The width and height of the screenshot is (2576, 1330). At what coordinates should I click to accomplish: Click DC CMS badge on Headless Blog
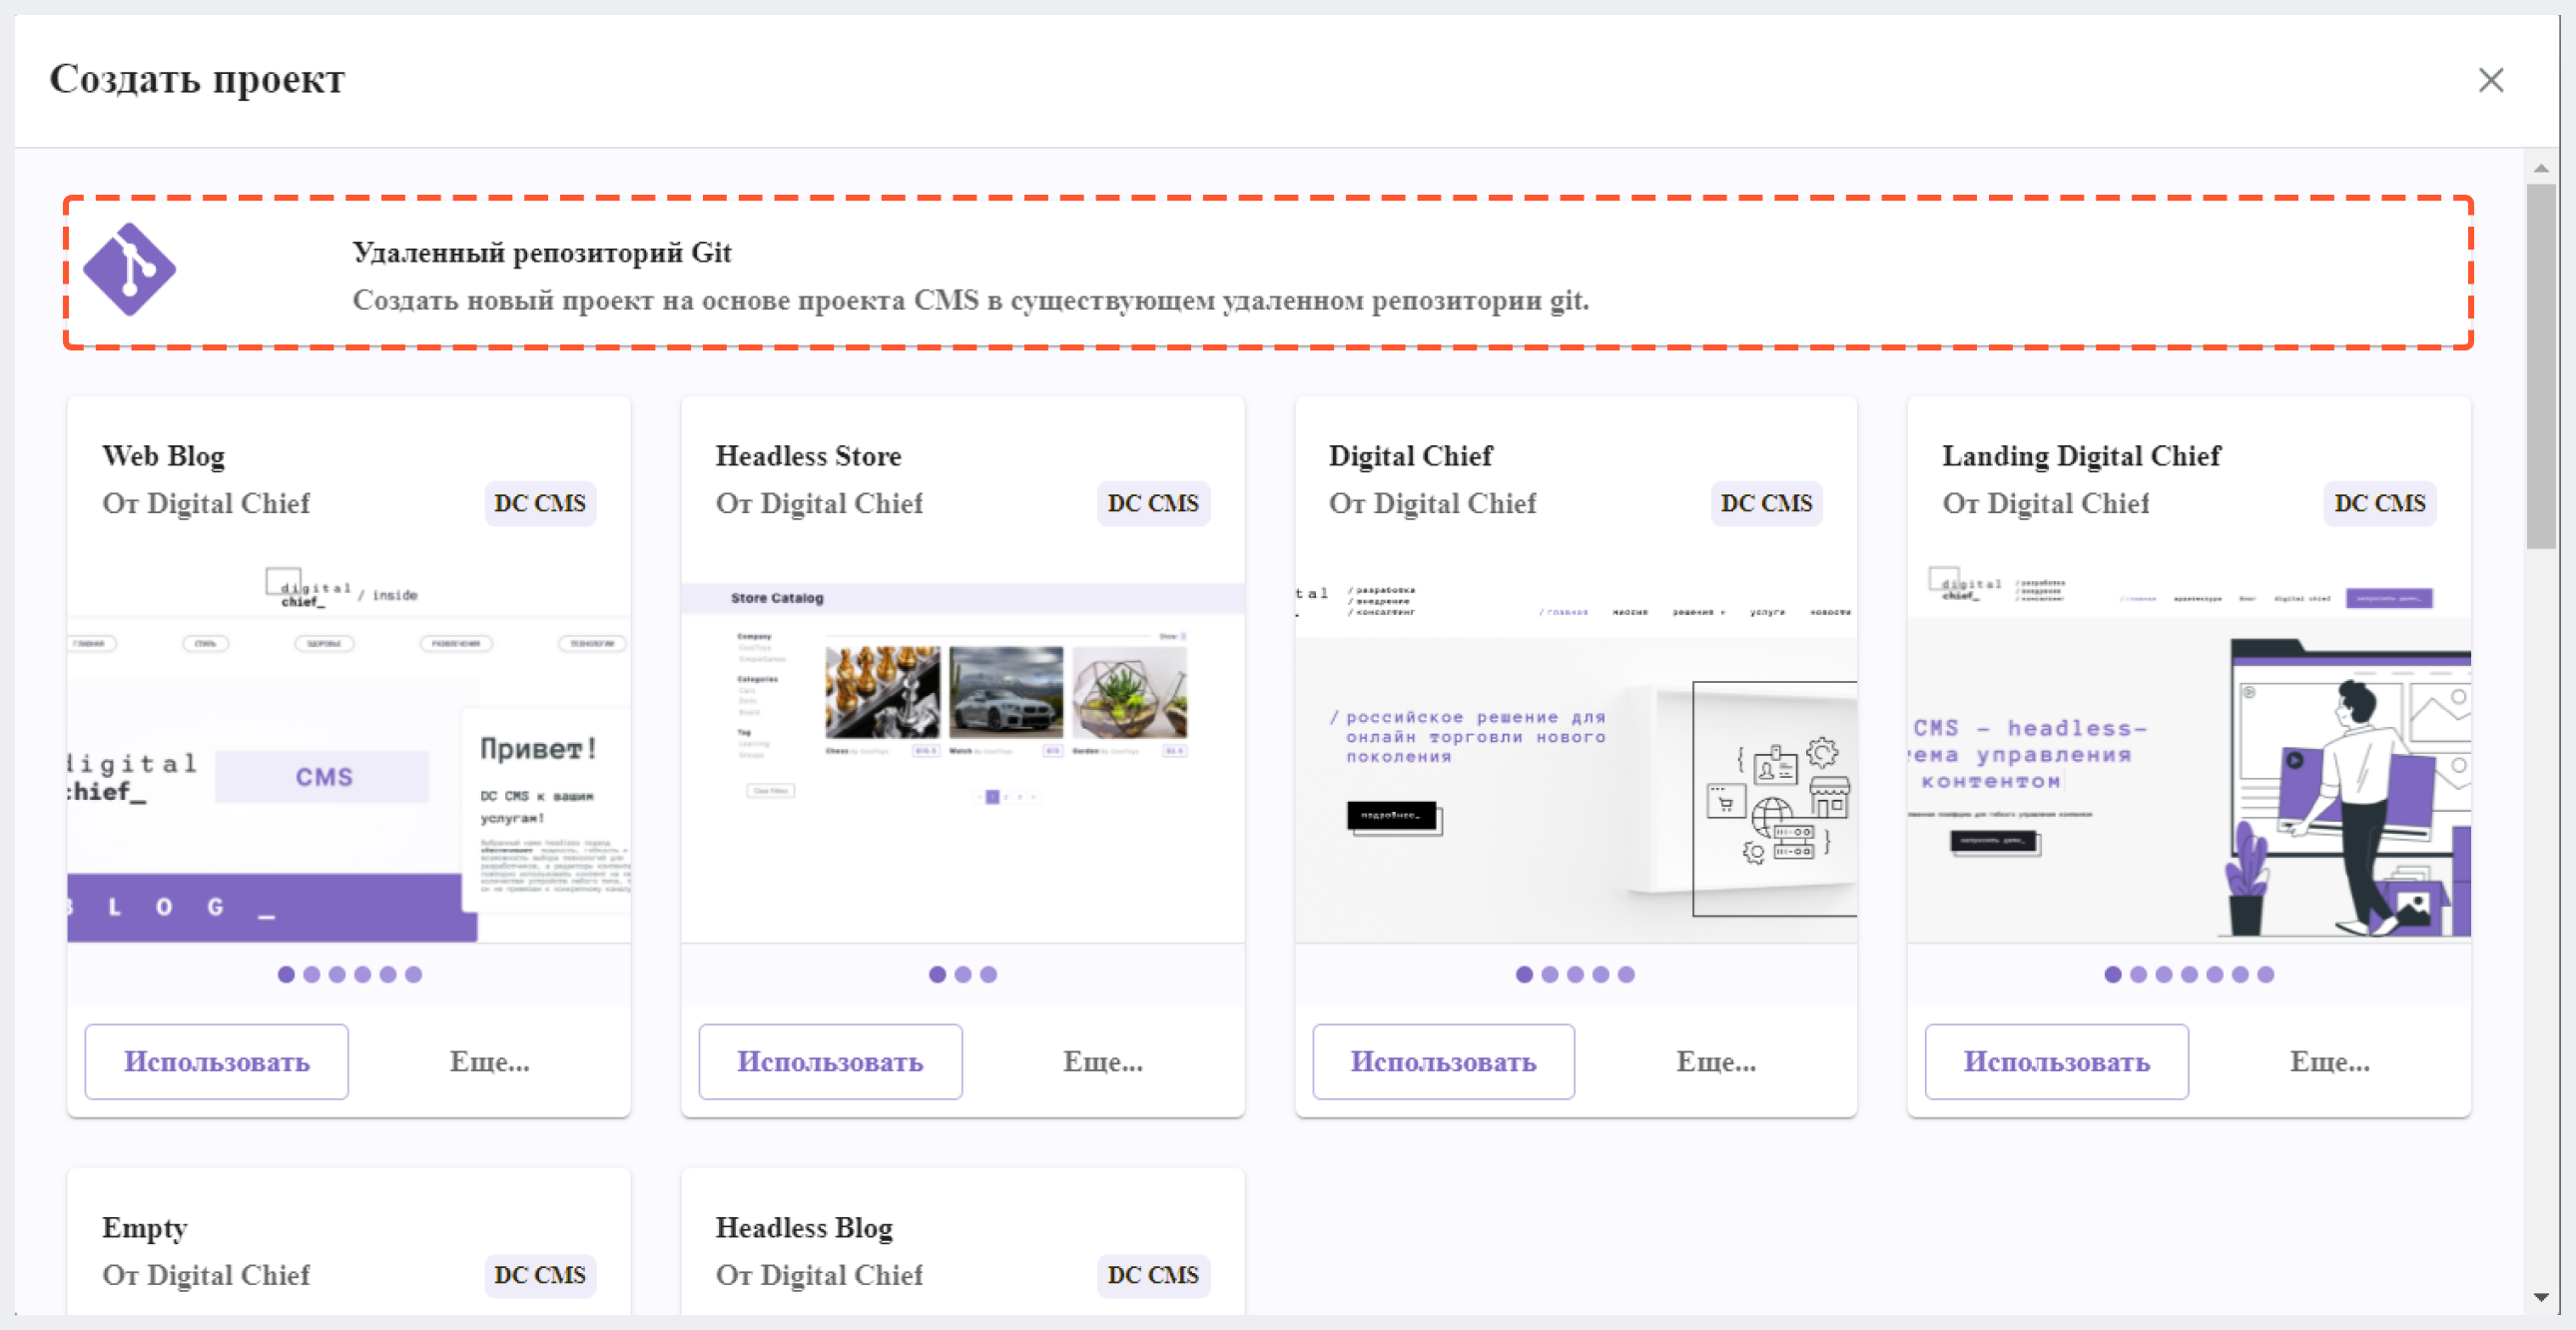pos(1153,1275)
